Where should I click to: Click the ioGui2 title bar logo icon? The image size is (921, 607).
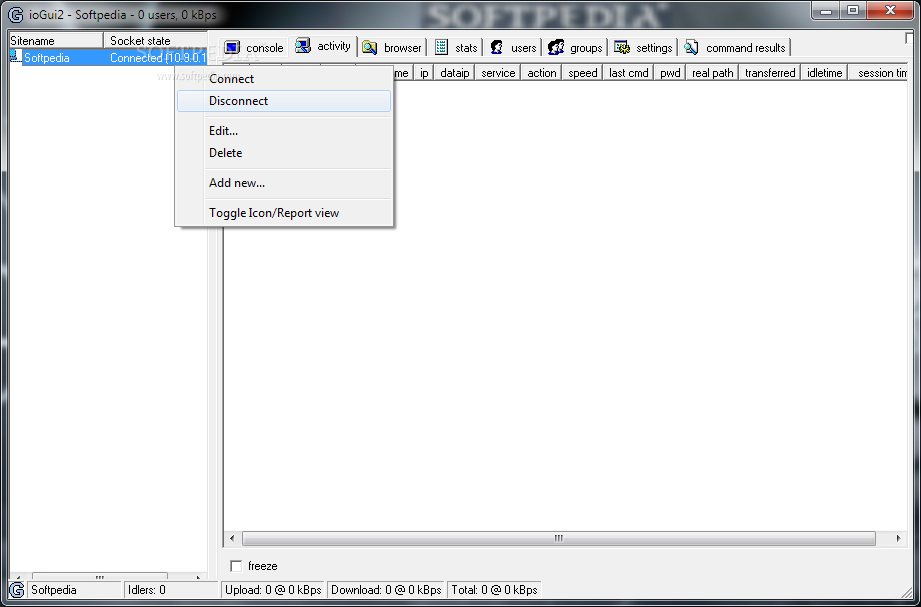(x=16, y=14)
